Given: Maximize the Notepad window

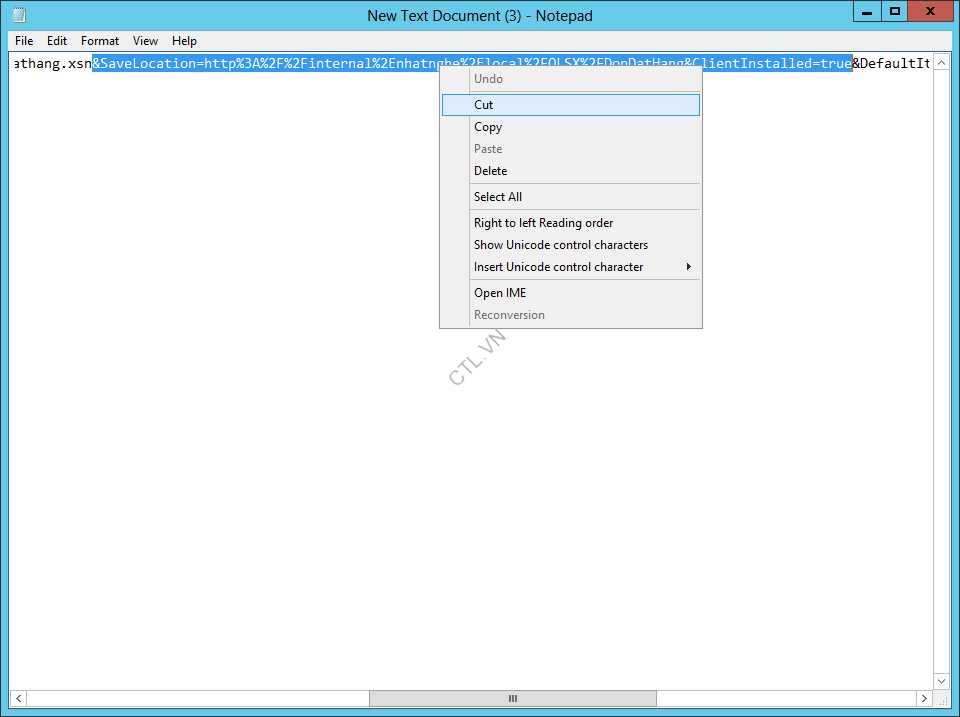Looking at the screenshot, I should pyautogui.click(x=895, y=11).
